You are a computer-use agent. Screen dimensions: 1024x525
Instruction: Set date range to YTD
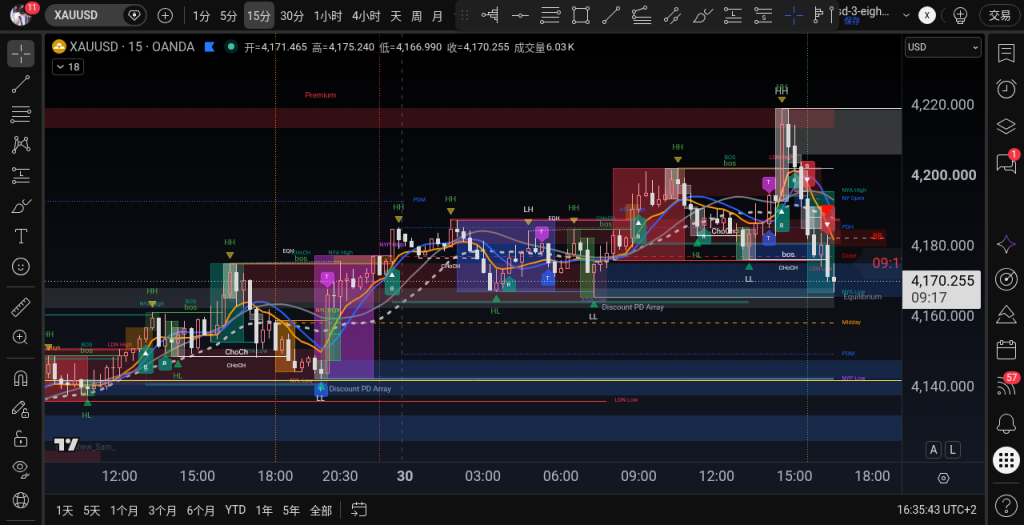tap(235, 510)
